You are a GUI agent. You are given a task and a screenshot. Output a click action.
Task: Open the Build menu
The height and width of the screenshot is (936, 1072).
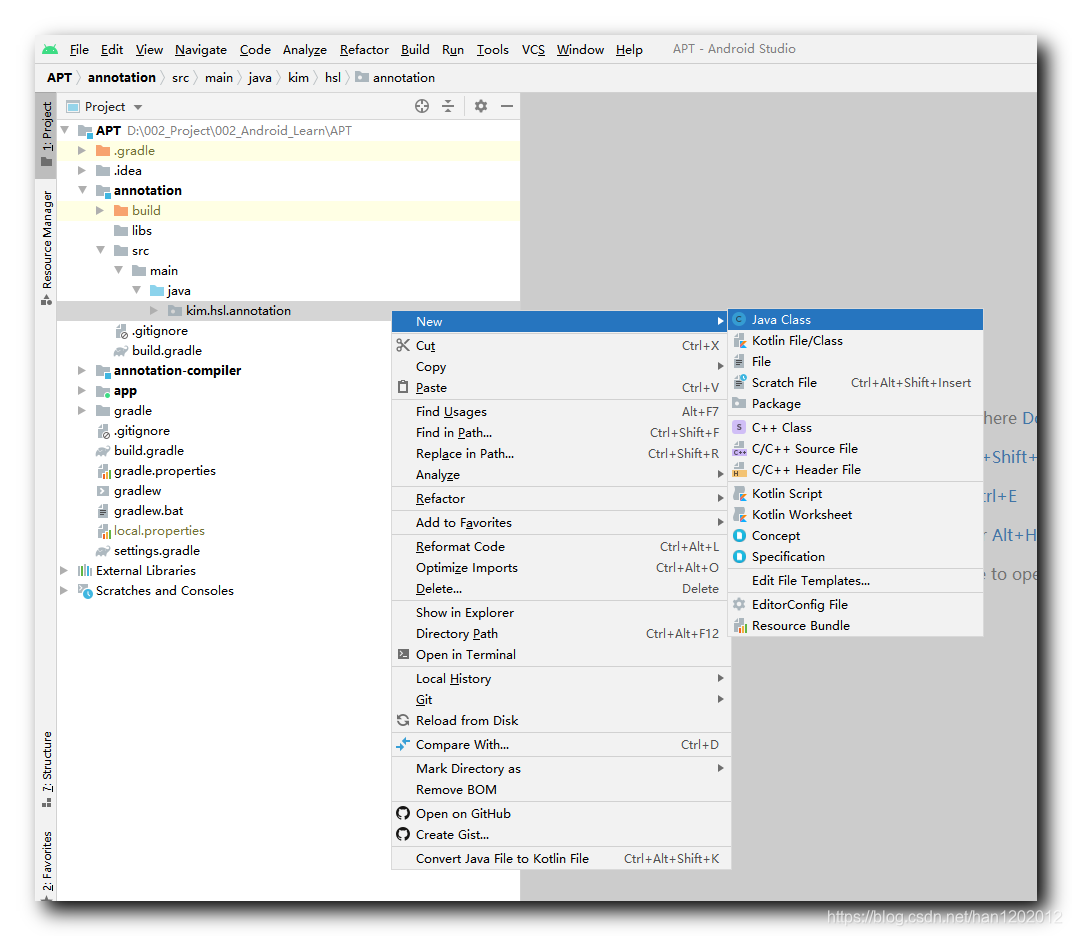pyautogui.click(x=415, y=50)
